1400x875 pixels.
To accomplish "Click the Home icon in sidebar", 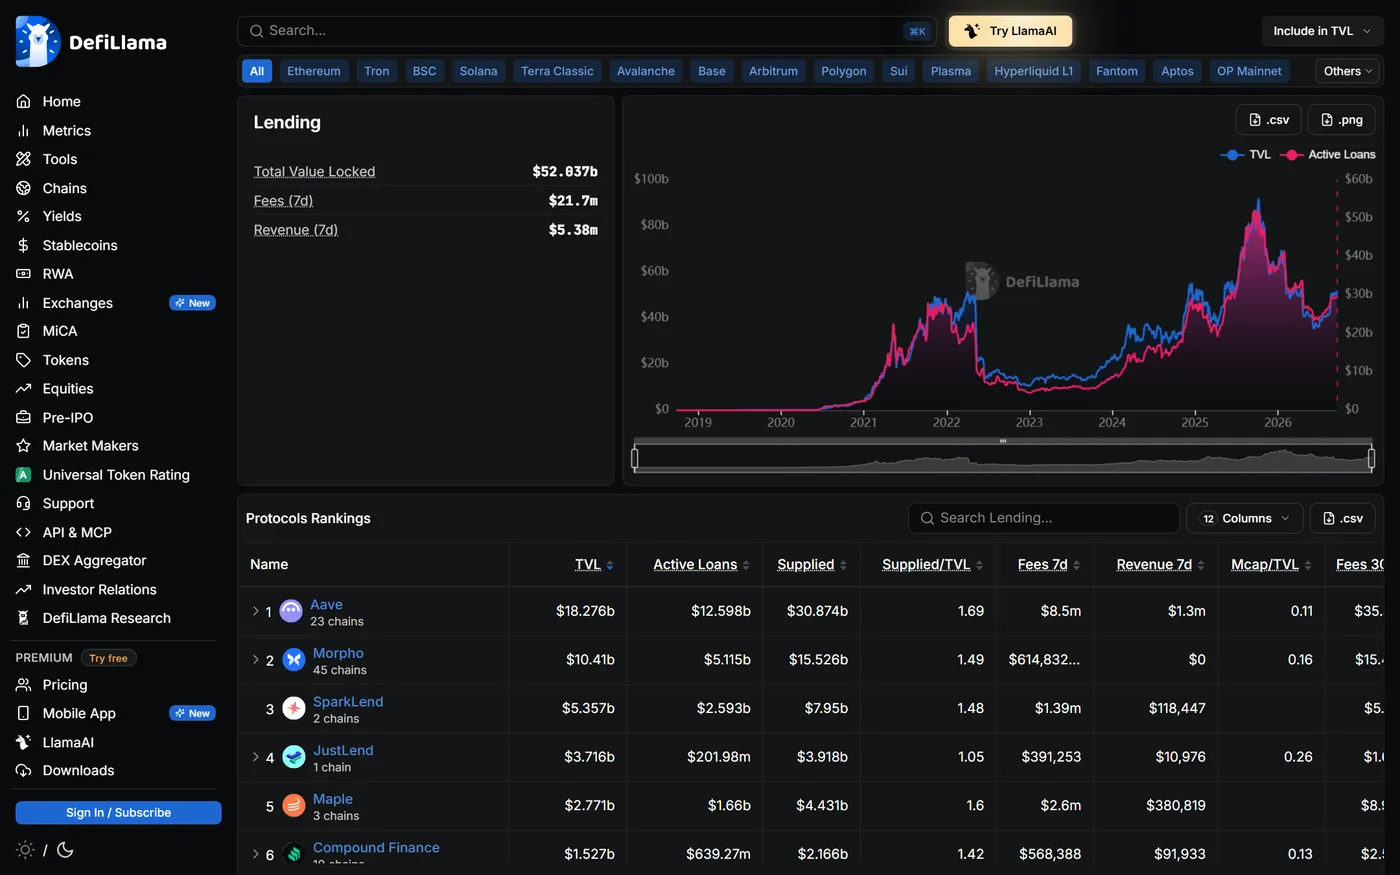I will 24,102.
